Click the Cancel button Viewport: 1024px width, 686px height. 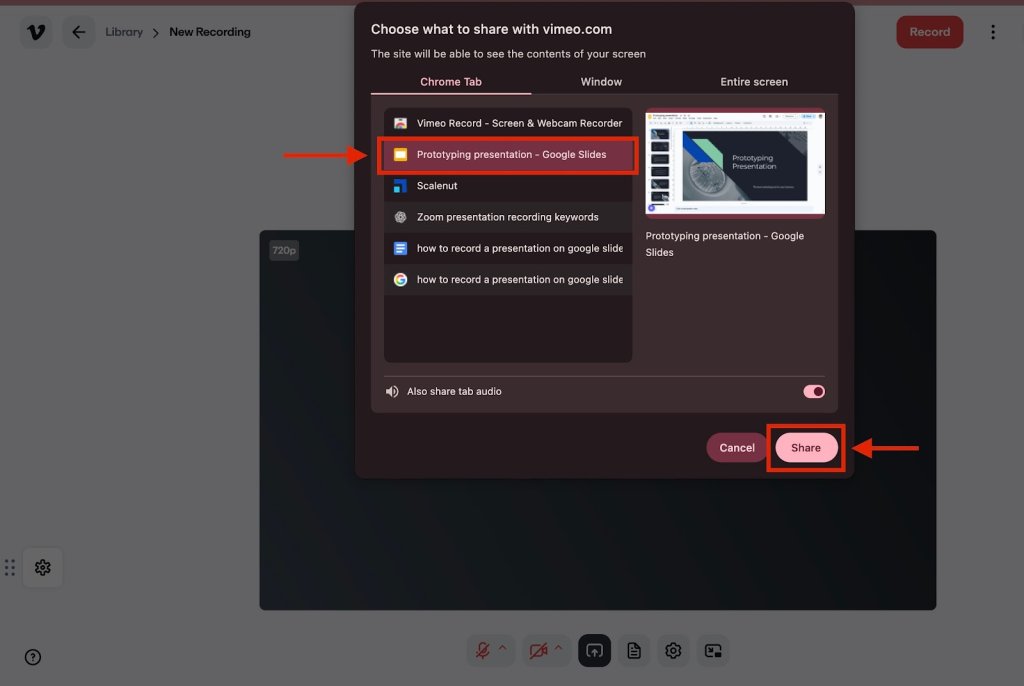pos(737,448)
